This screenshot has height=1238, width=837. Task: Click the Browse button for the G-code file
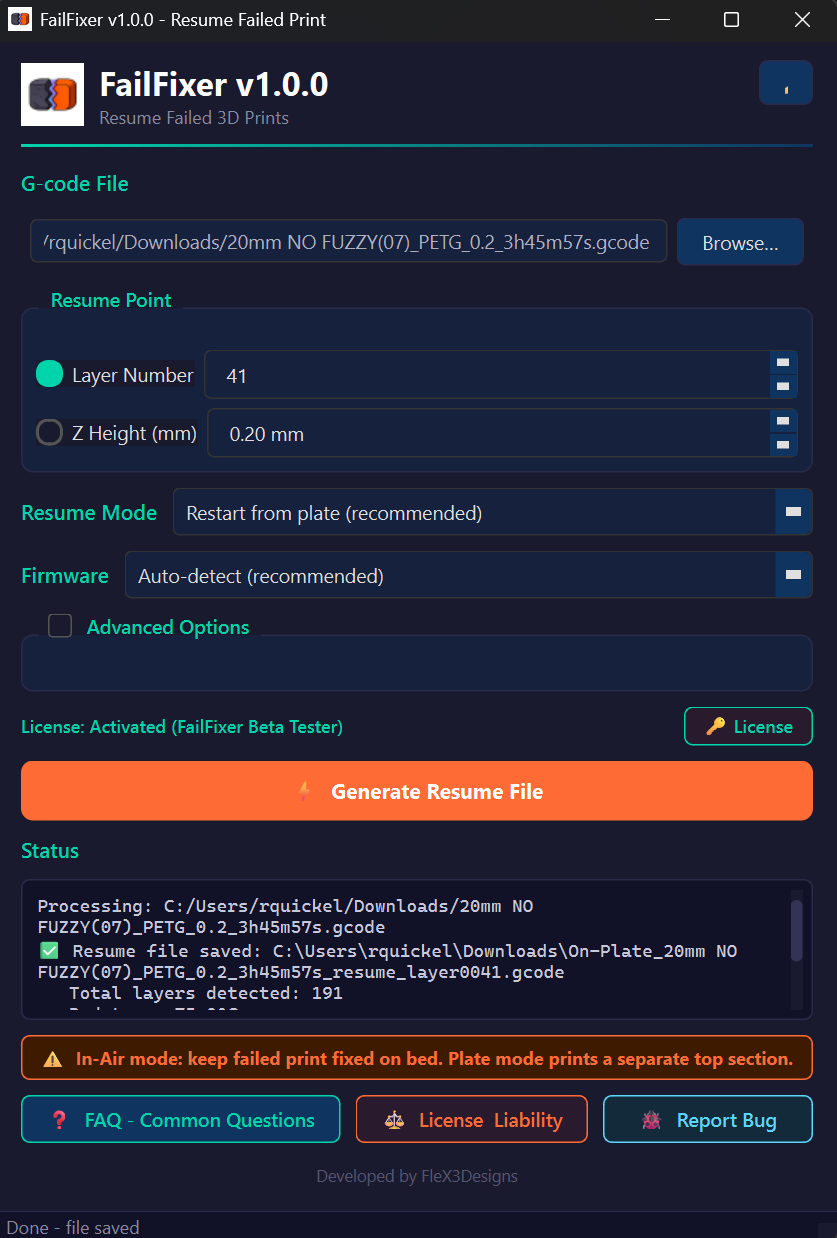tap(740, 241)
